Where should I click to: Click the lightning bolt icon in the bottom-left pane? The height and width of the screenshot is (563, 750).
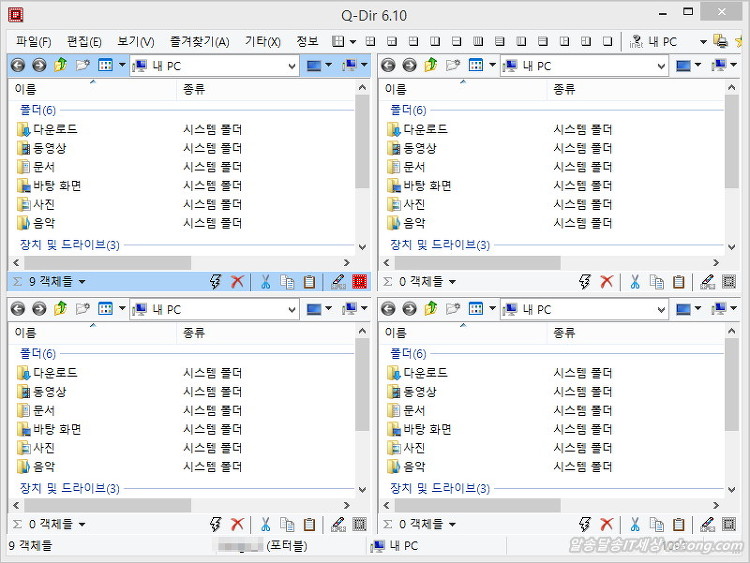(x=215, y=524)
